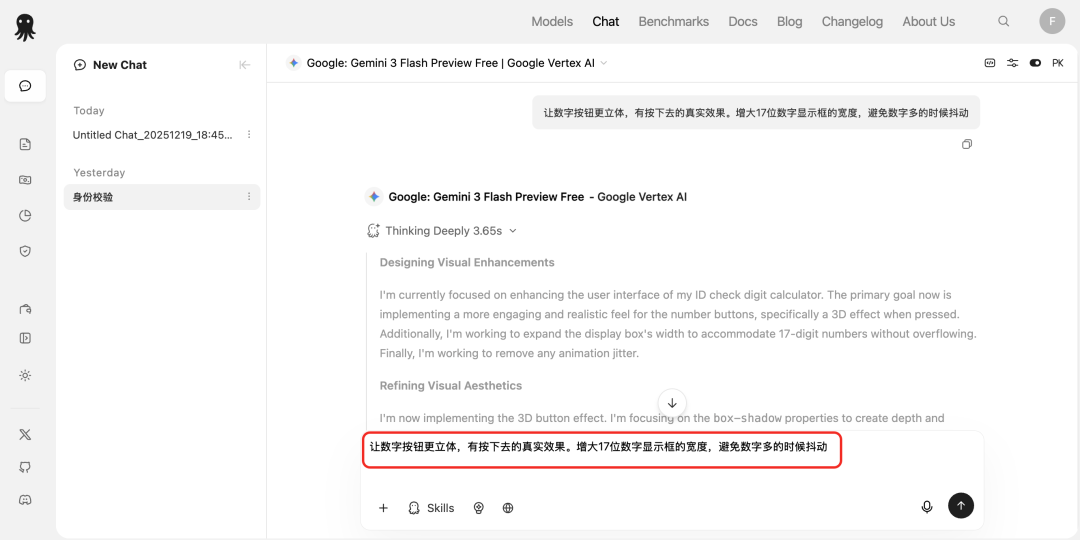Toggle the sun theme icon
Screen dimensions: 1080x540
click(25, 375)
